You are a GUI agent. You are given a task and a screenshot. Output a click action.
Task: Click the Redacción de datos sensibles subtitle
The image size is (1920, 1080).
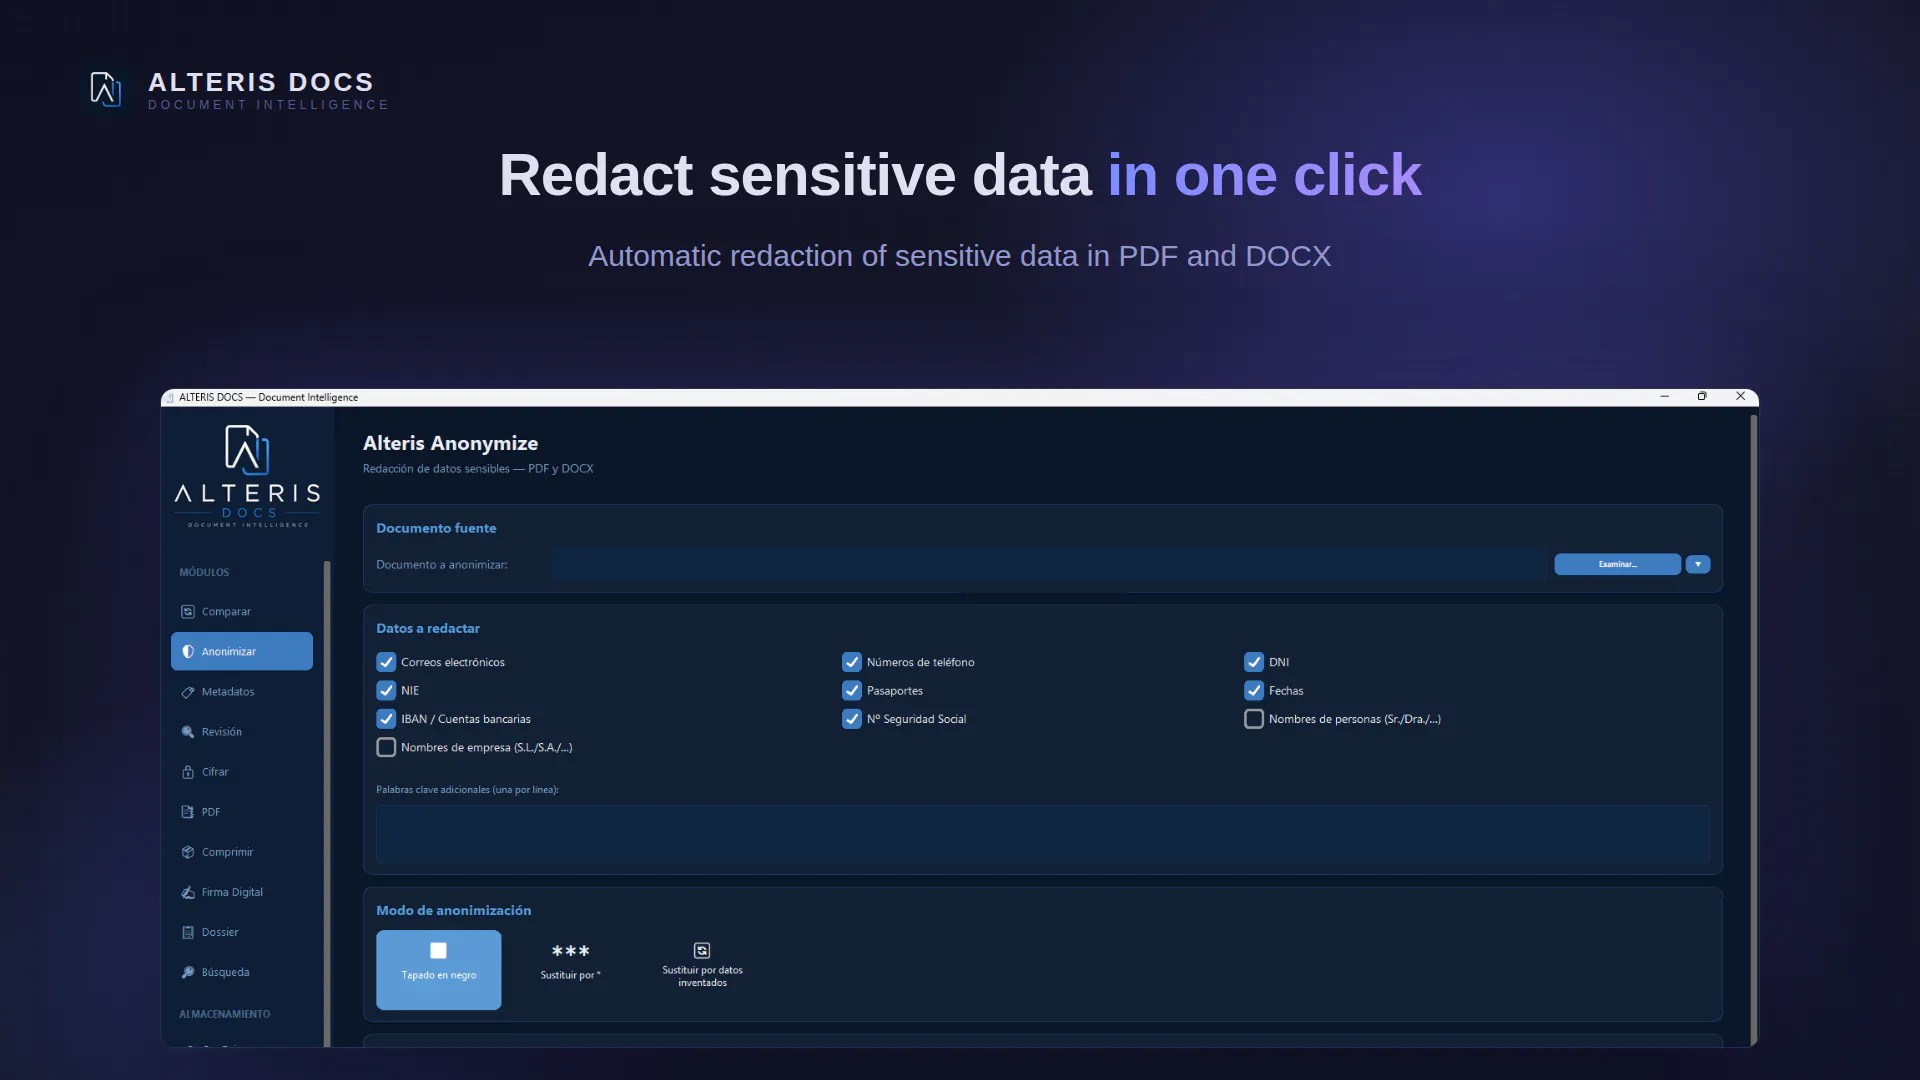[x=478, y=469]
